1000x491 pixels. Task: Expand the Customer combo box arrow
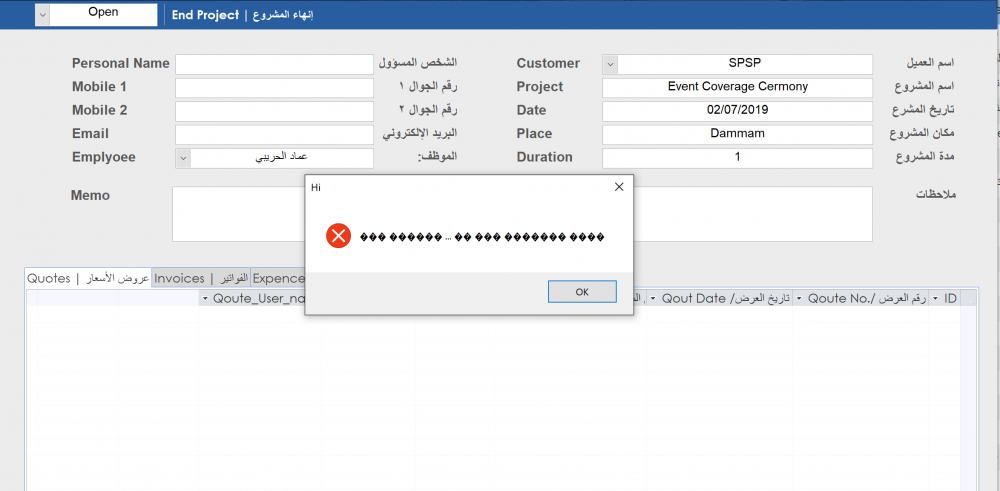610,64
